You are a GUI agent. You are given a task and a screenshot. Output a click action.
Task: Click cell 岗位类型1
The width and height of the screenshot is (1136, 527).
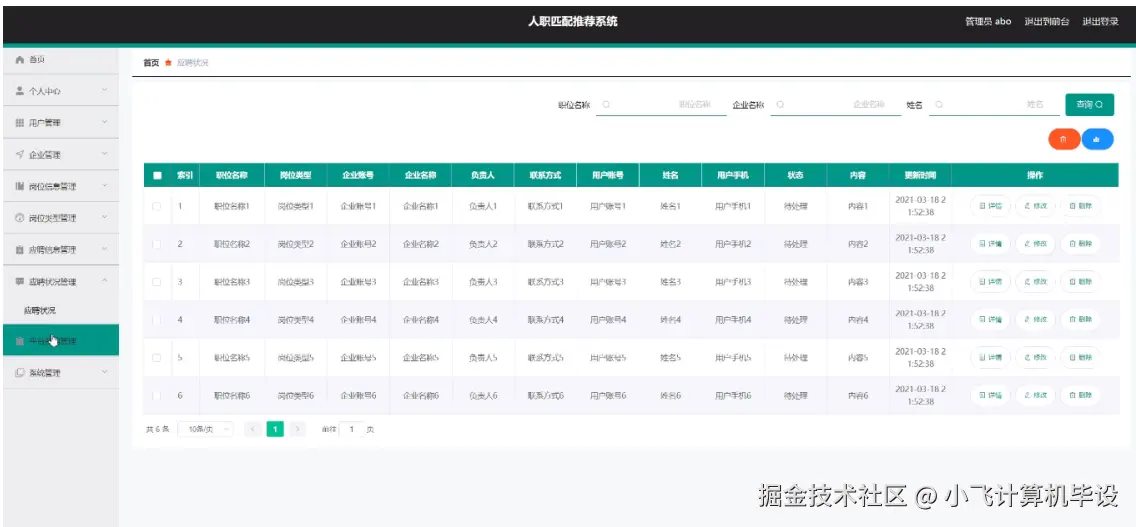pos(296,207)
